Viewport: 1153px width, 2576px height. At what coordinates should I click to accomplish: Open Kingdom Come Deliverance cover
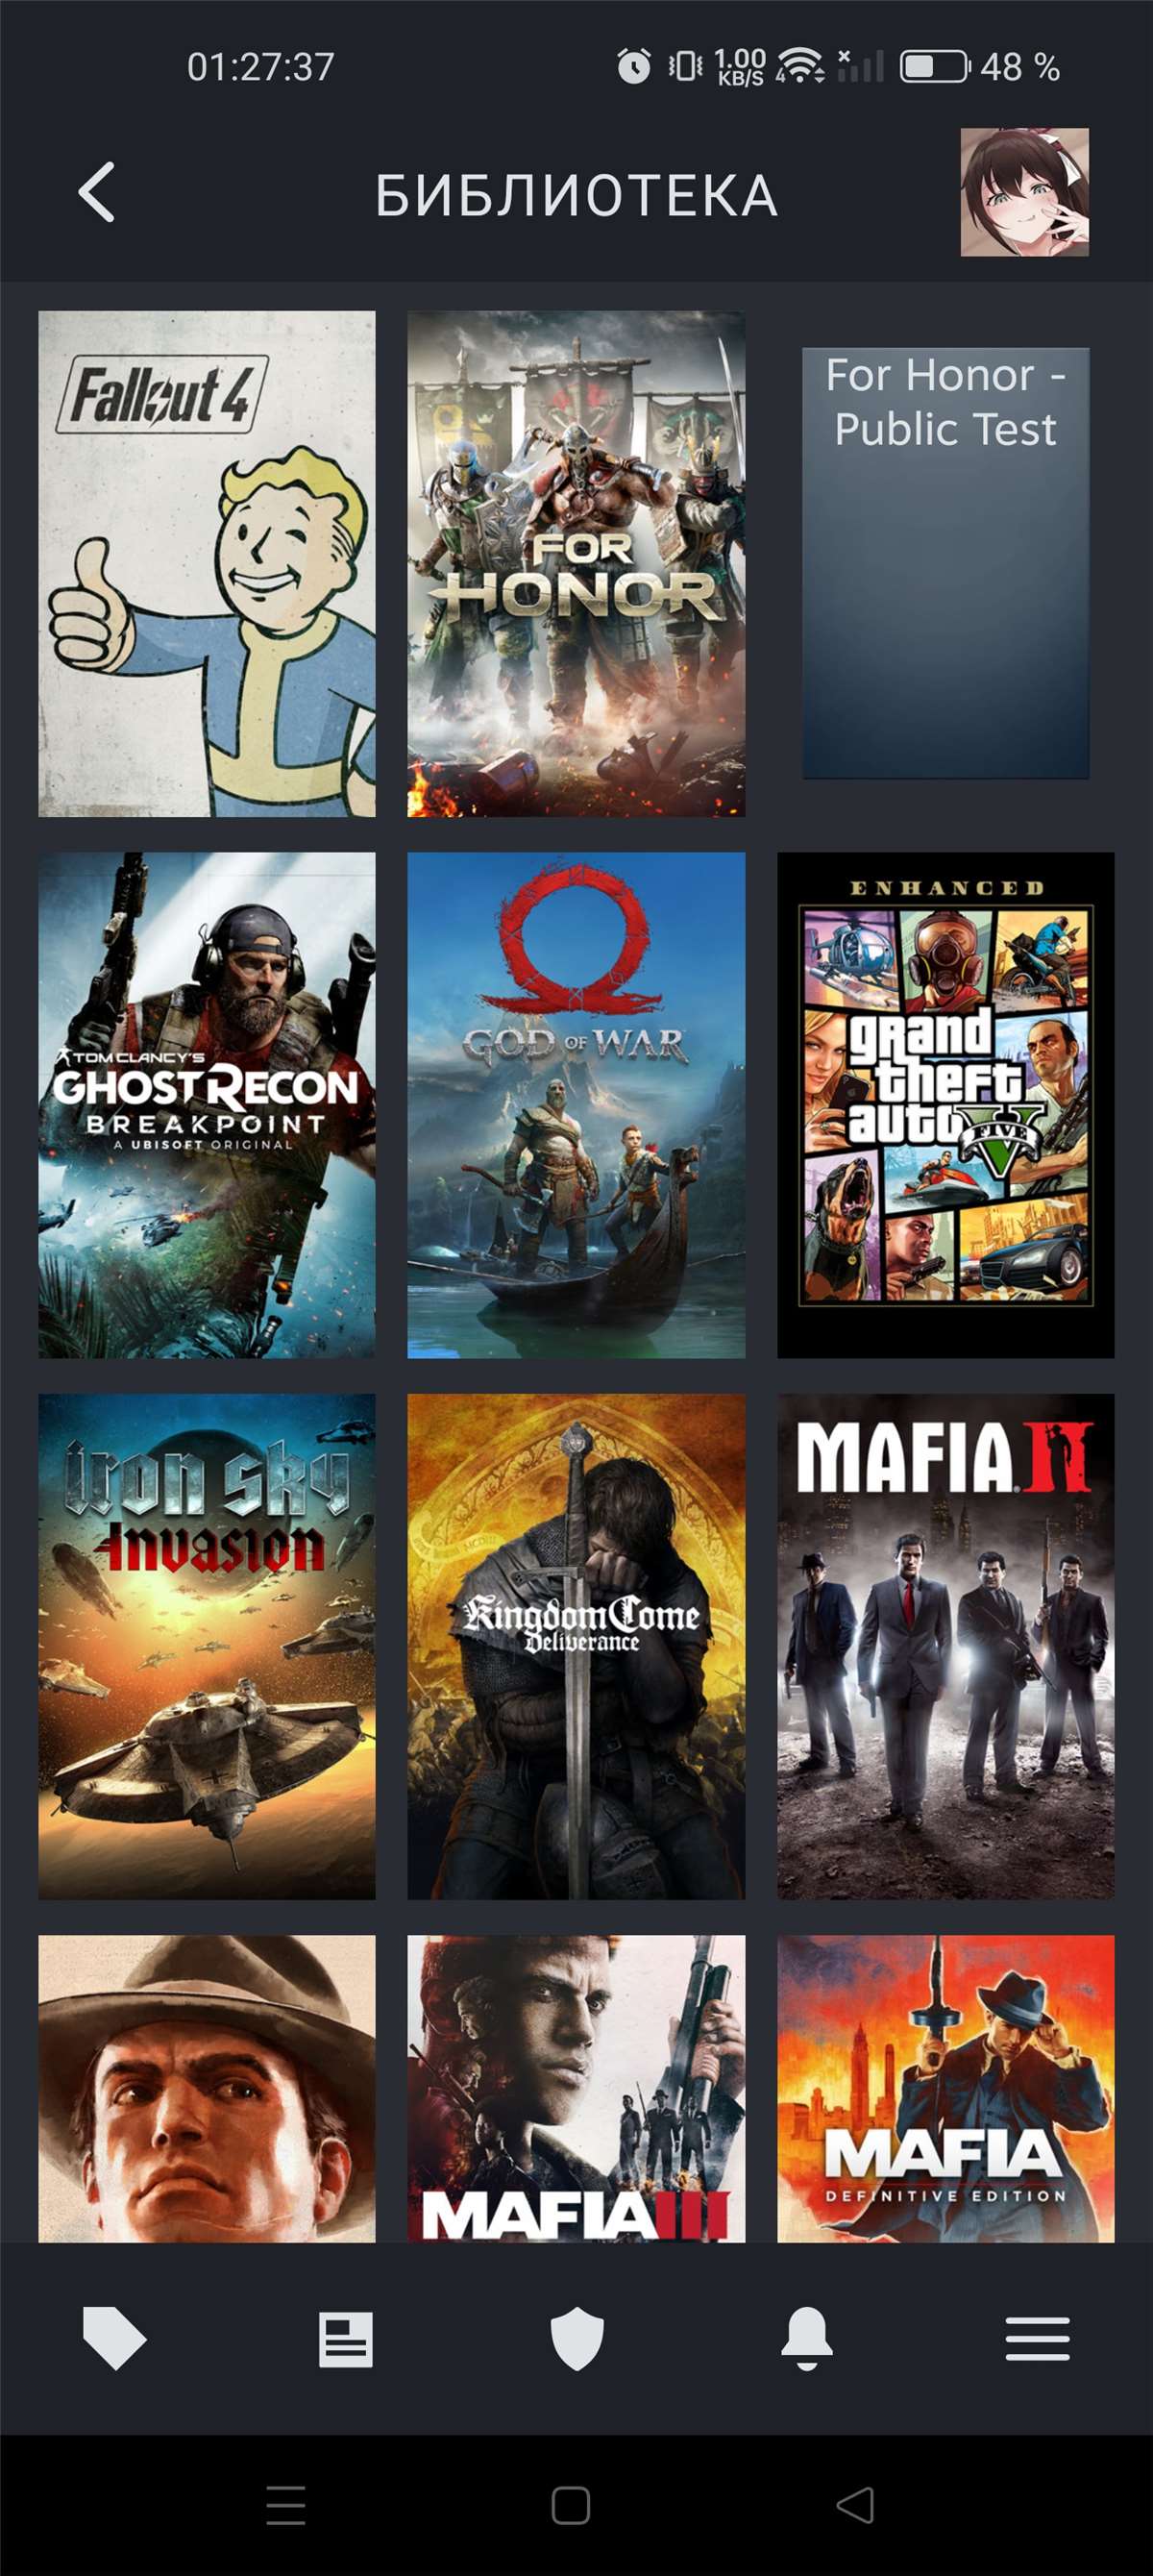[x=576, y=1647]
